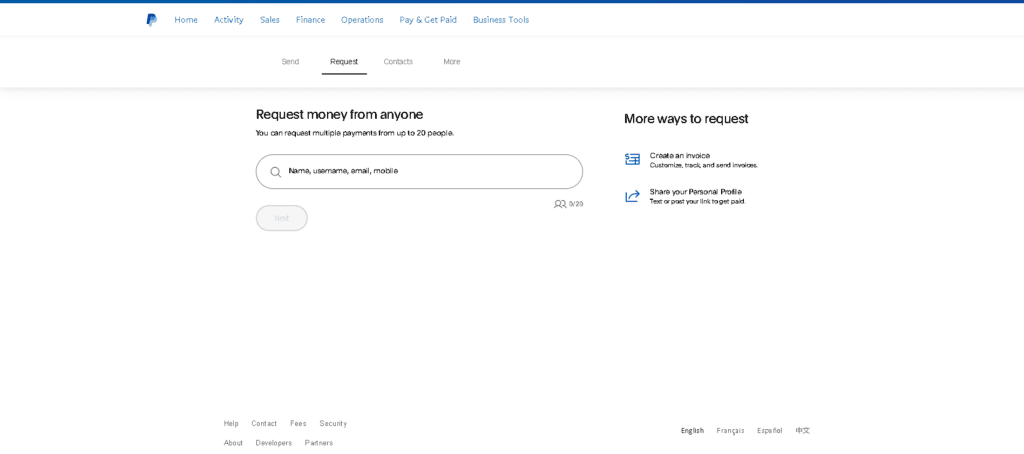The height and width of the screenshot is (454, 1024).
Task: Open the About footer link
Action: [233, 443]
